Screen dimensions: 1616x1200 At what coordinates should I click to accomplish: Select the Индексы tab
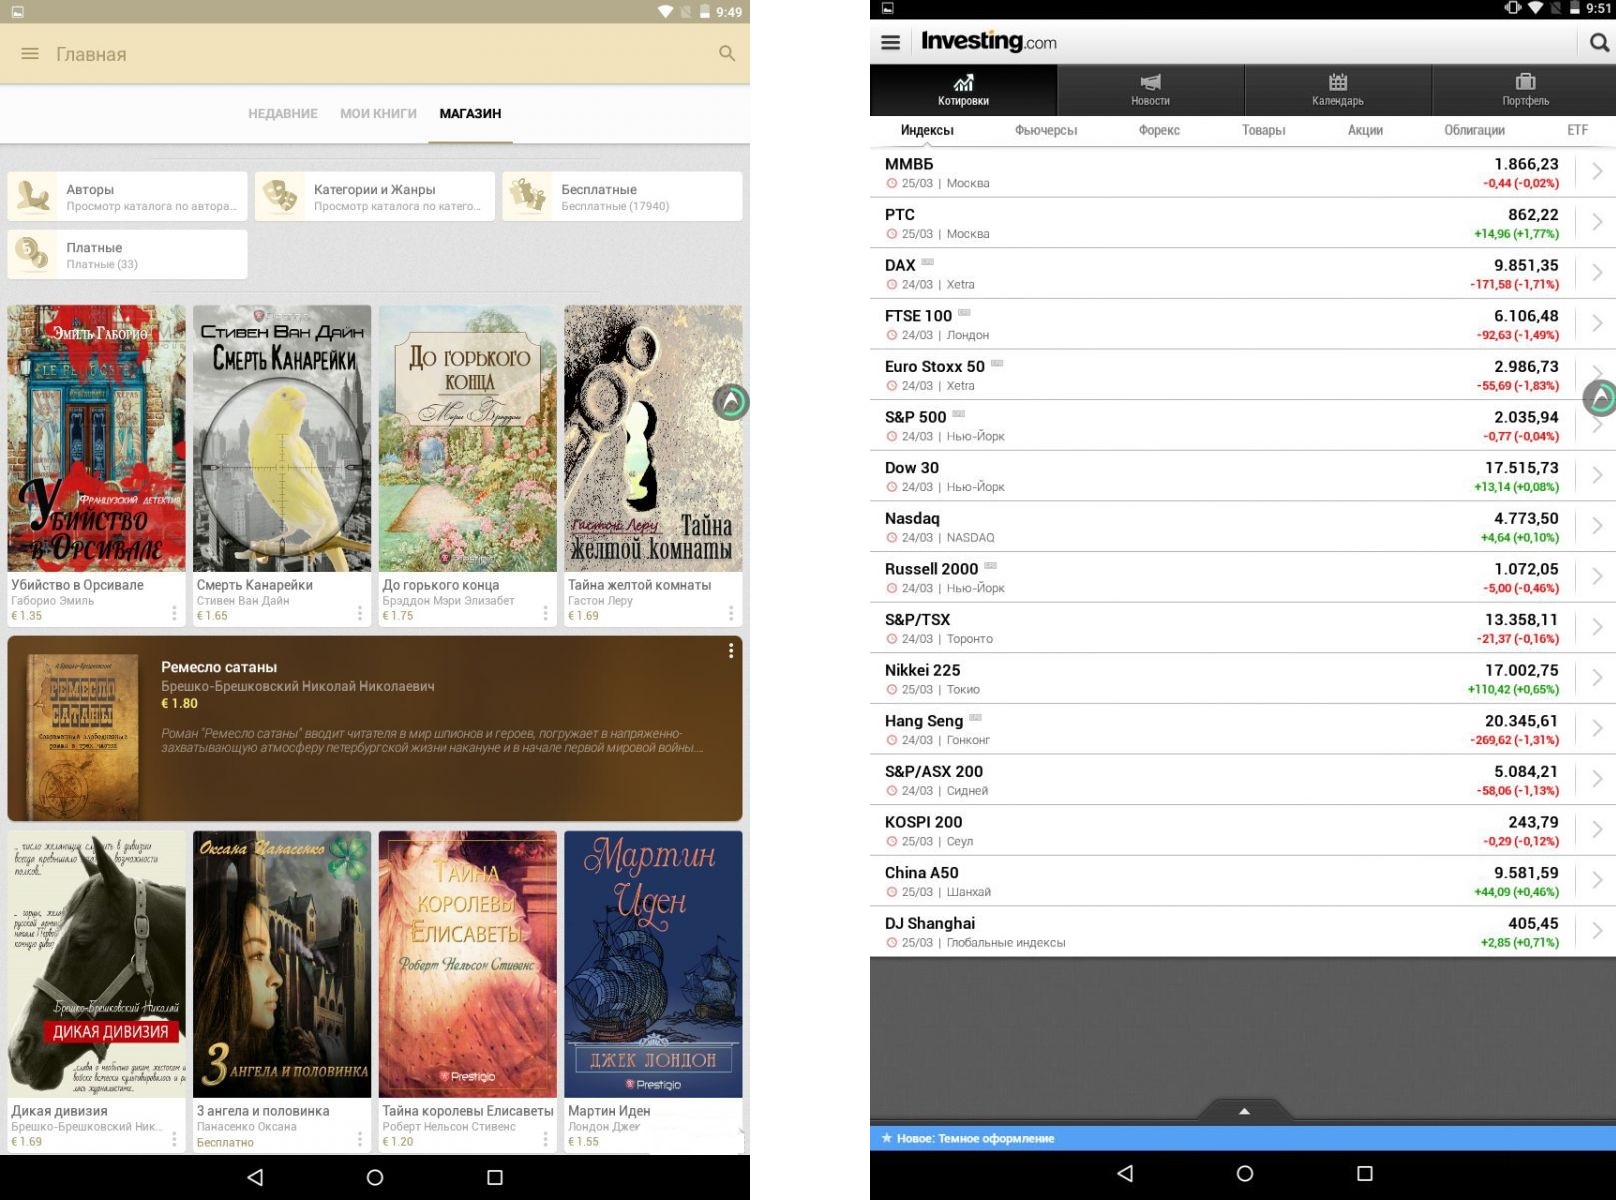click(927, 130)
